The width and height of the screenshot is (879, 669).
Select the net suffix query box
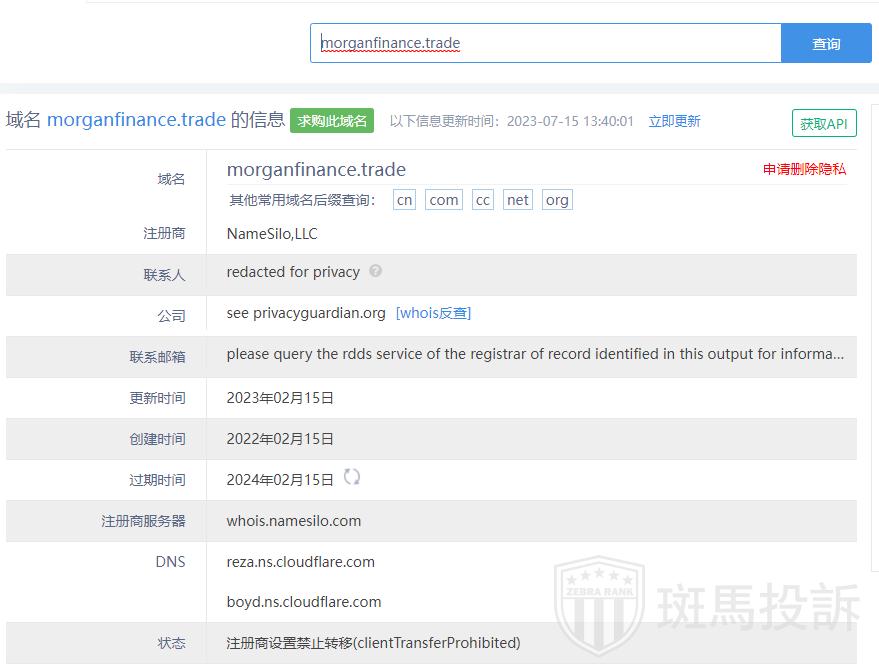[517, 200]
